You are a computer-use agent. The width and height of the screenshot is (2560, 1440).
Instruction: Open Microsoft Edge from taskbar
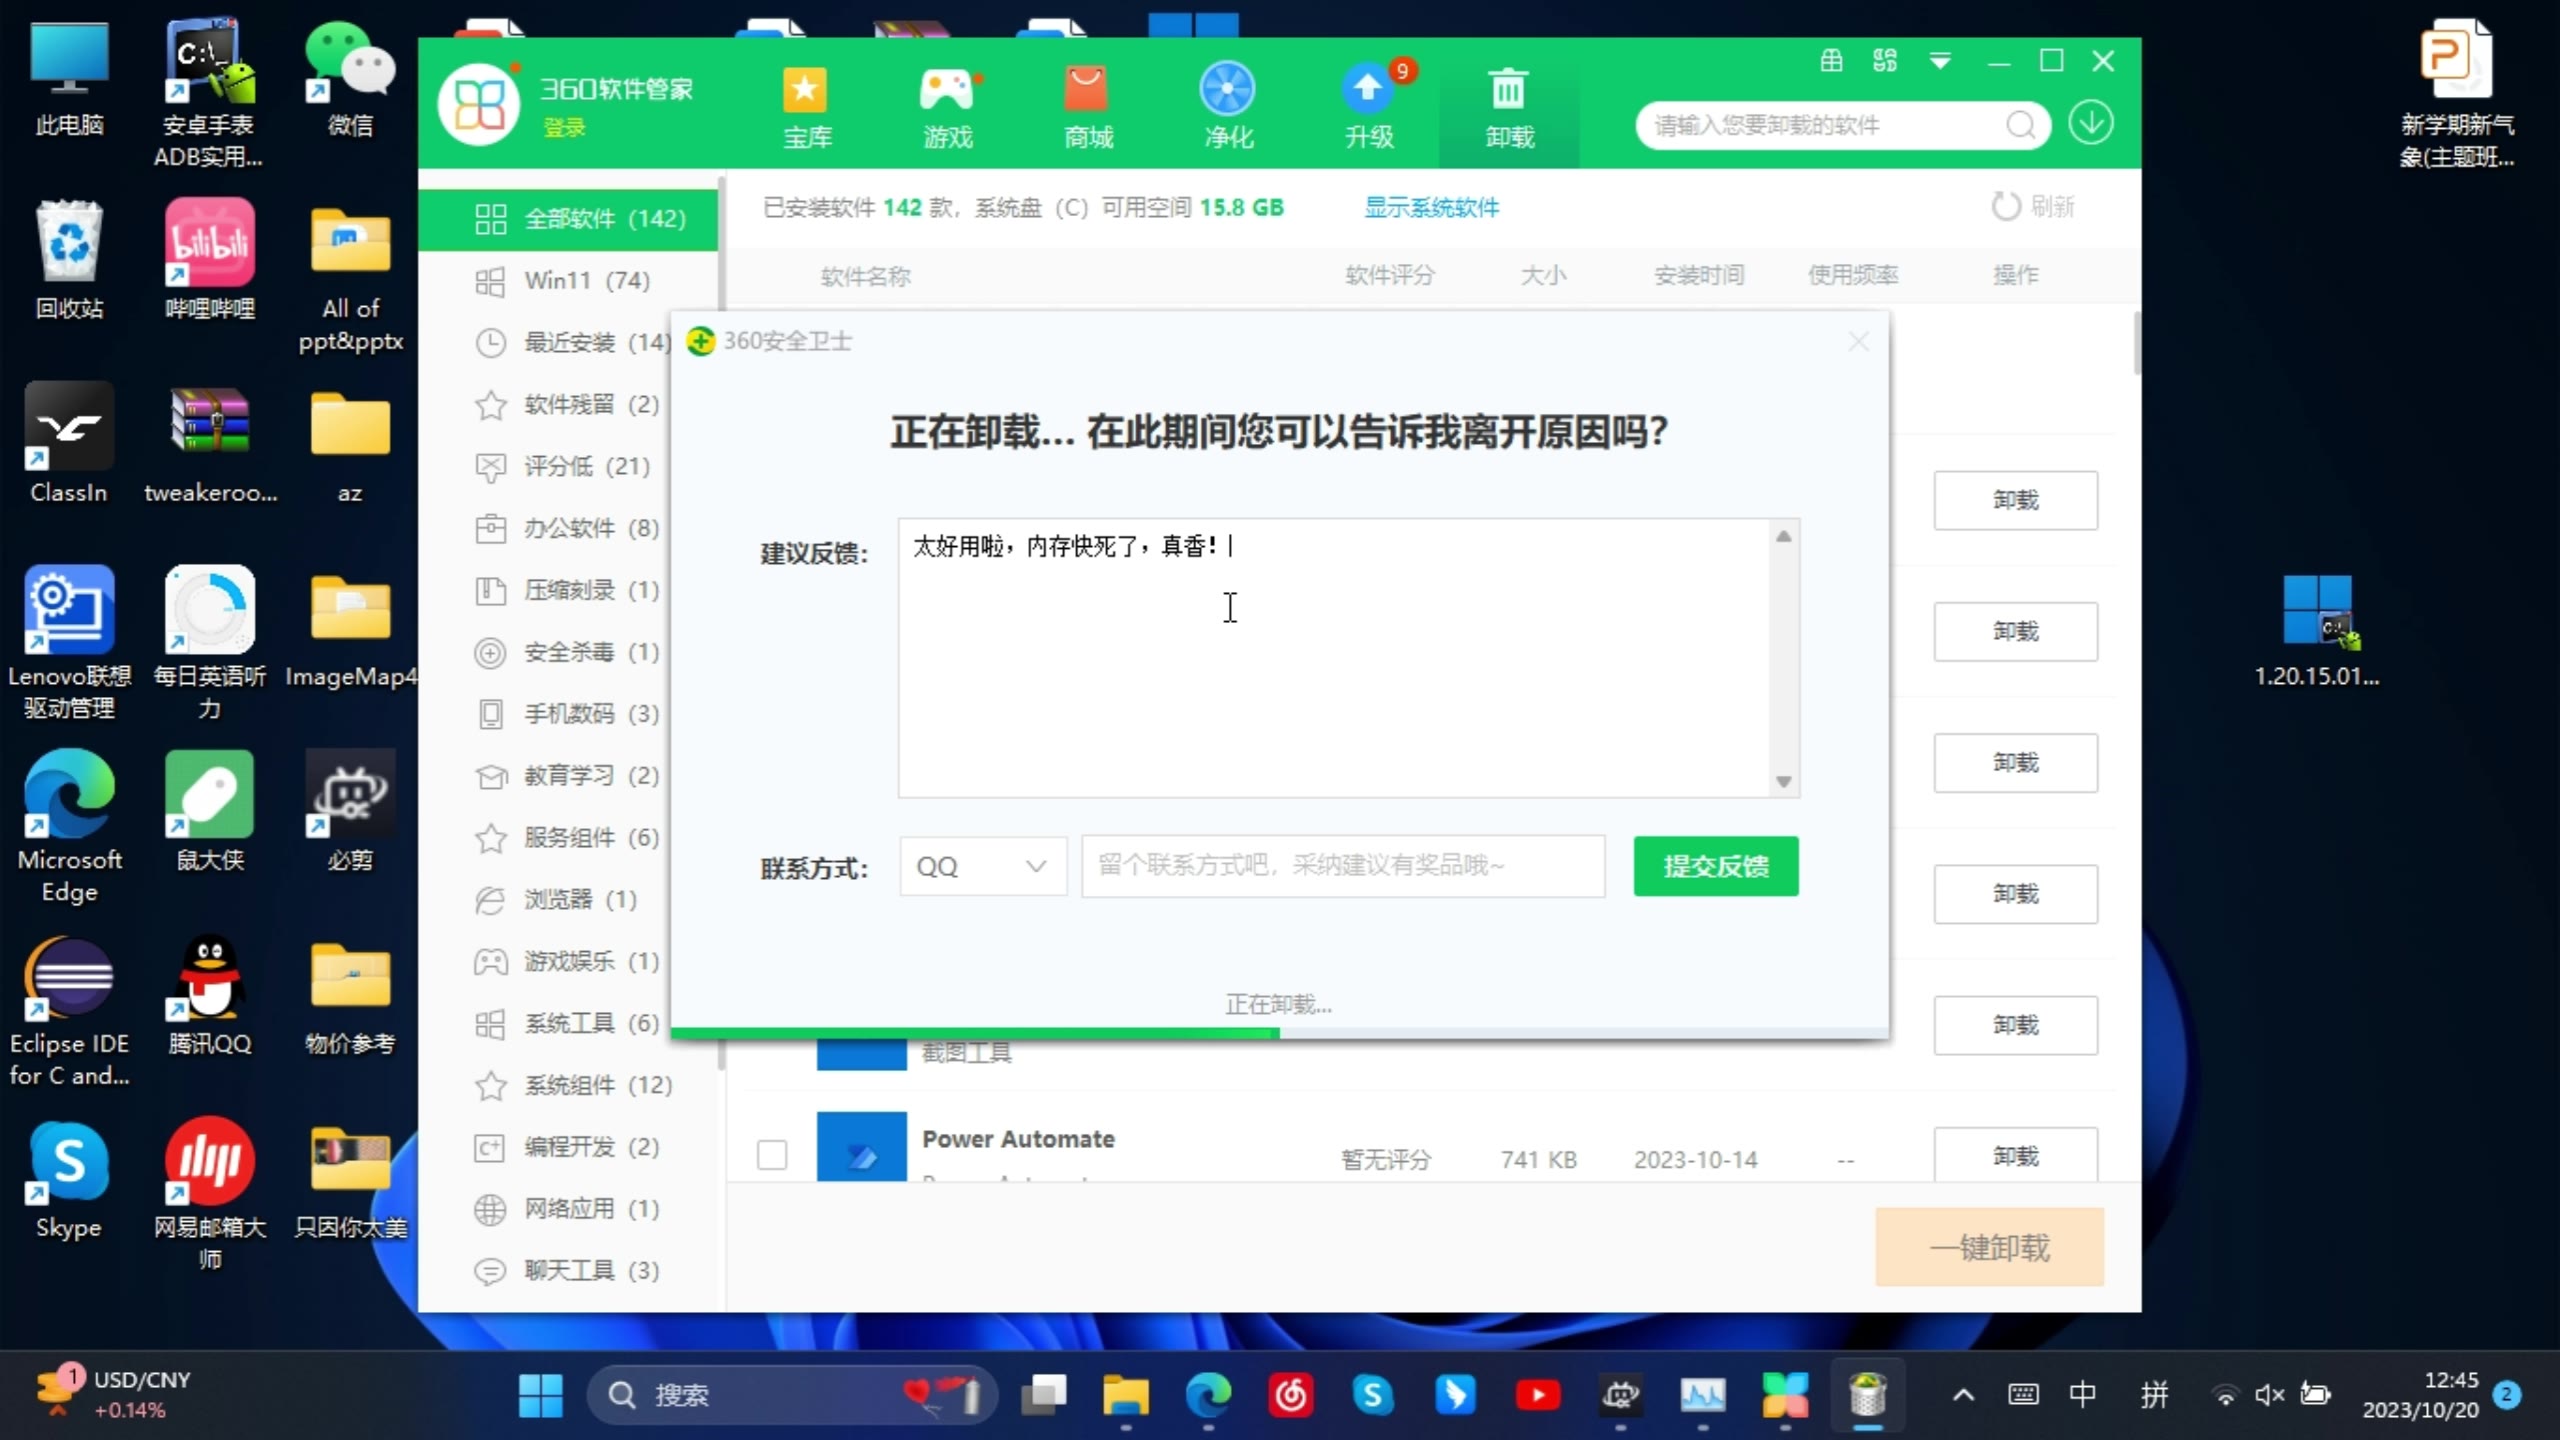[x=1208, y=1395]
